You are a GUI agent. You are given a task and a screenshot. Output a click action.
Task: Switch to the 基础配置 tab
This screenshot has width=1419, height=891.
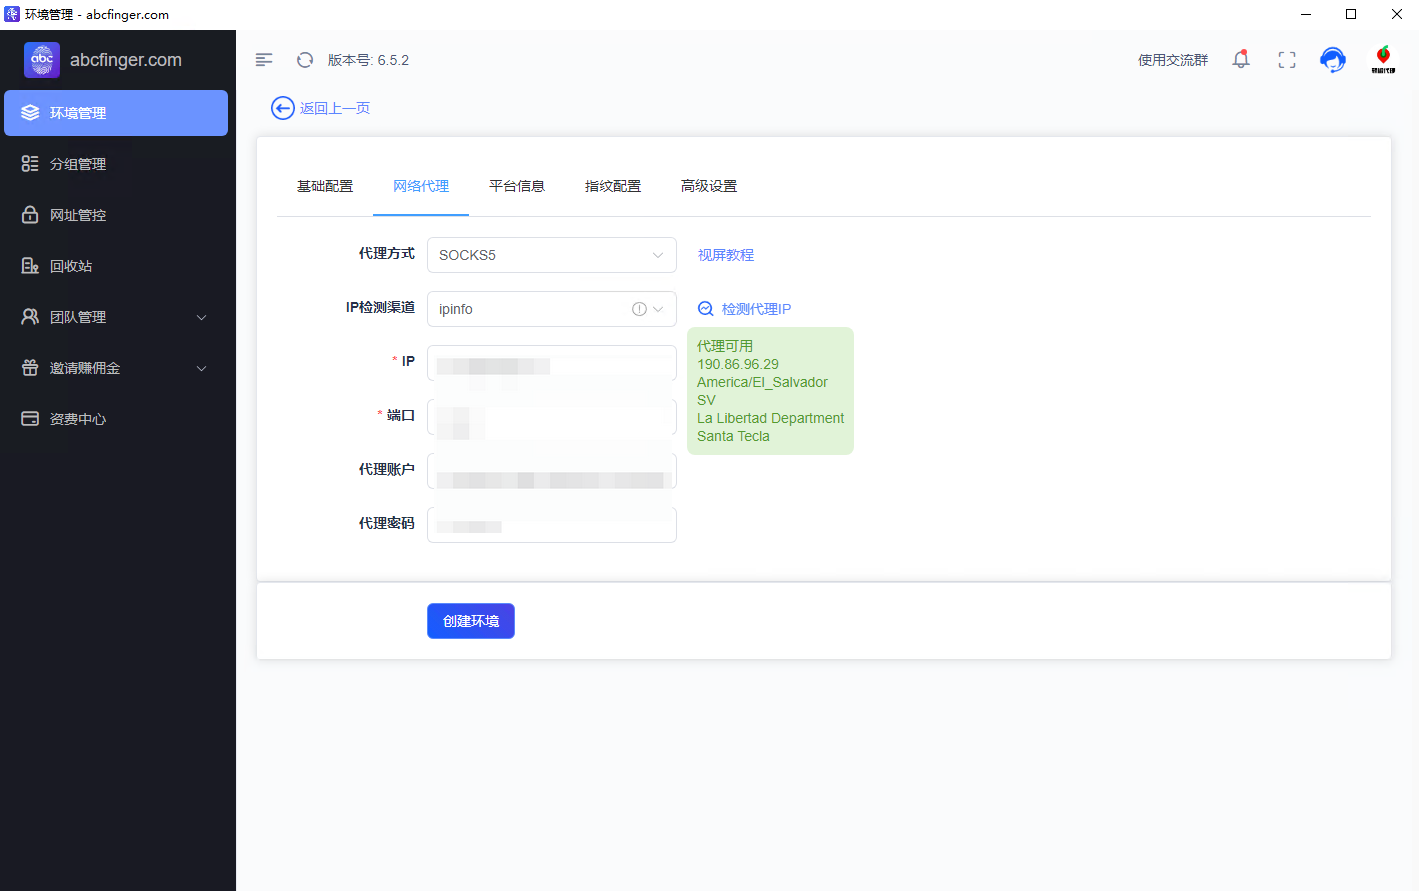(x=325, y=186)
